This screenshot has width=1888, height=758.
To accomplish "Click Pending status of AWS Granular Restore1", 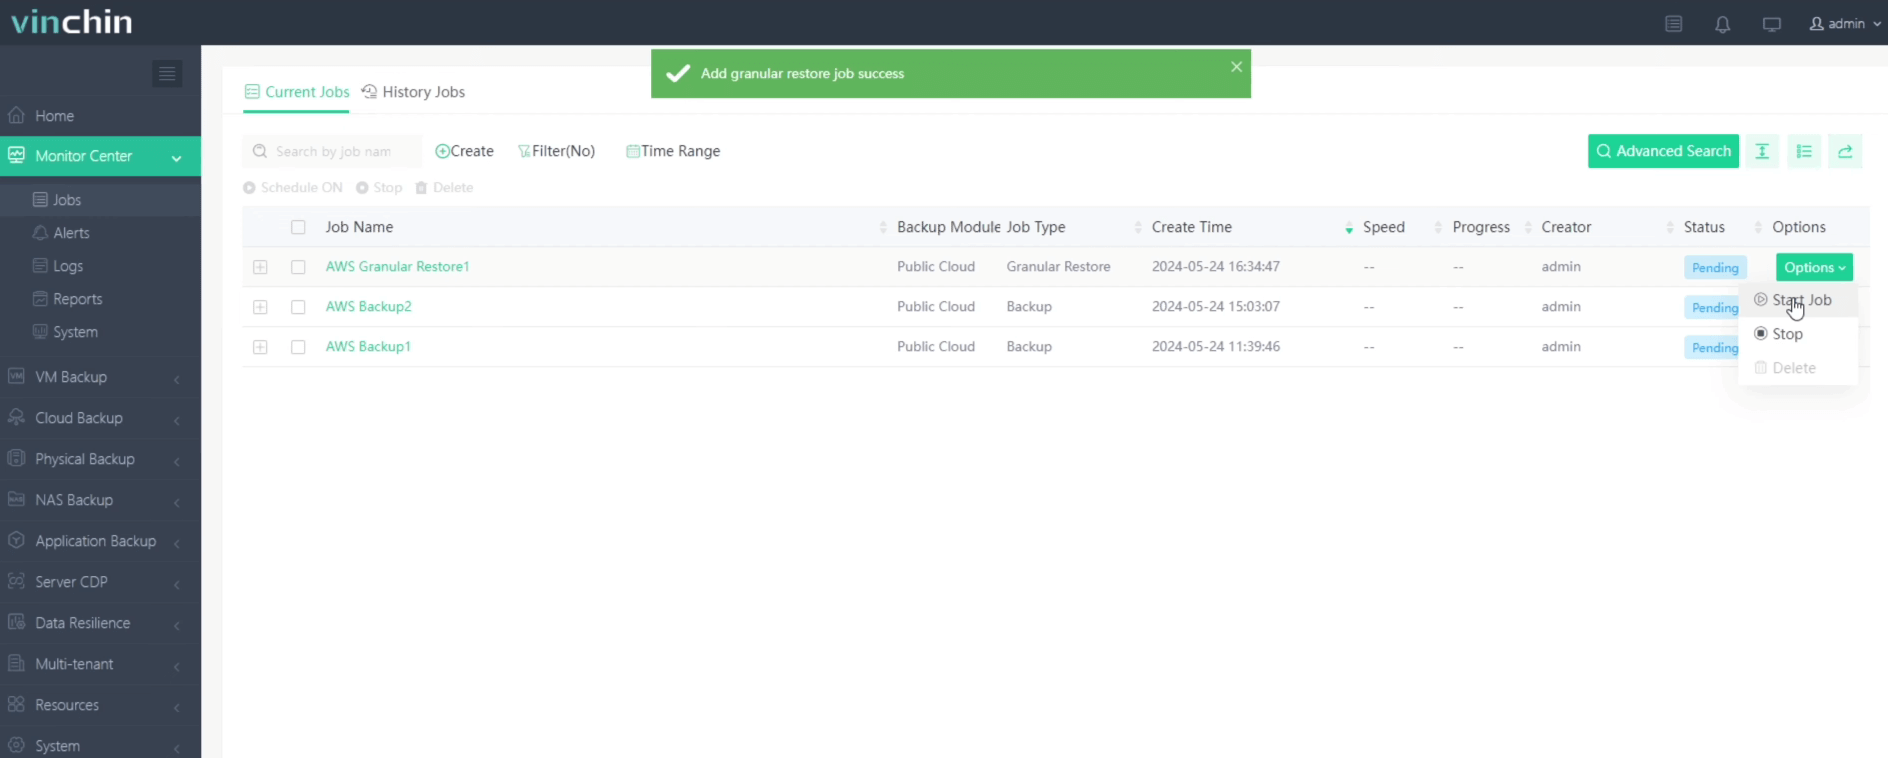I will click(1715, 268).
